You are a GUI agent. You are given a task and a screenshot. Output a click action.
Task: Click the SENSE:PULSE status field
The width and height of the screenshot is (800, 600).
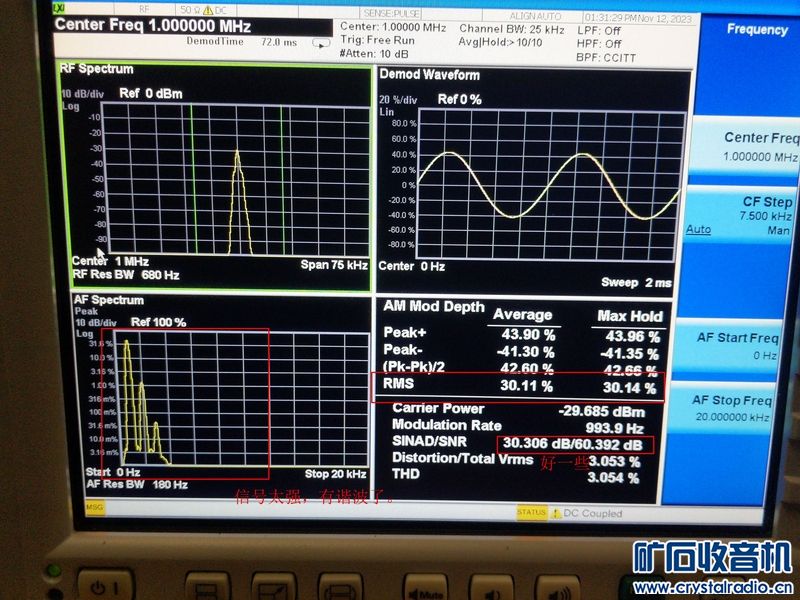pos(392,13)
